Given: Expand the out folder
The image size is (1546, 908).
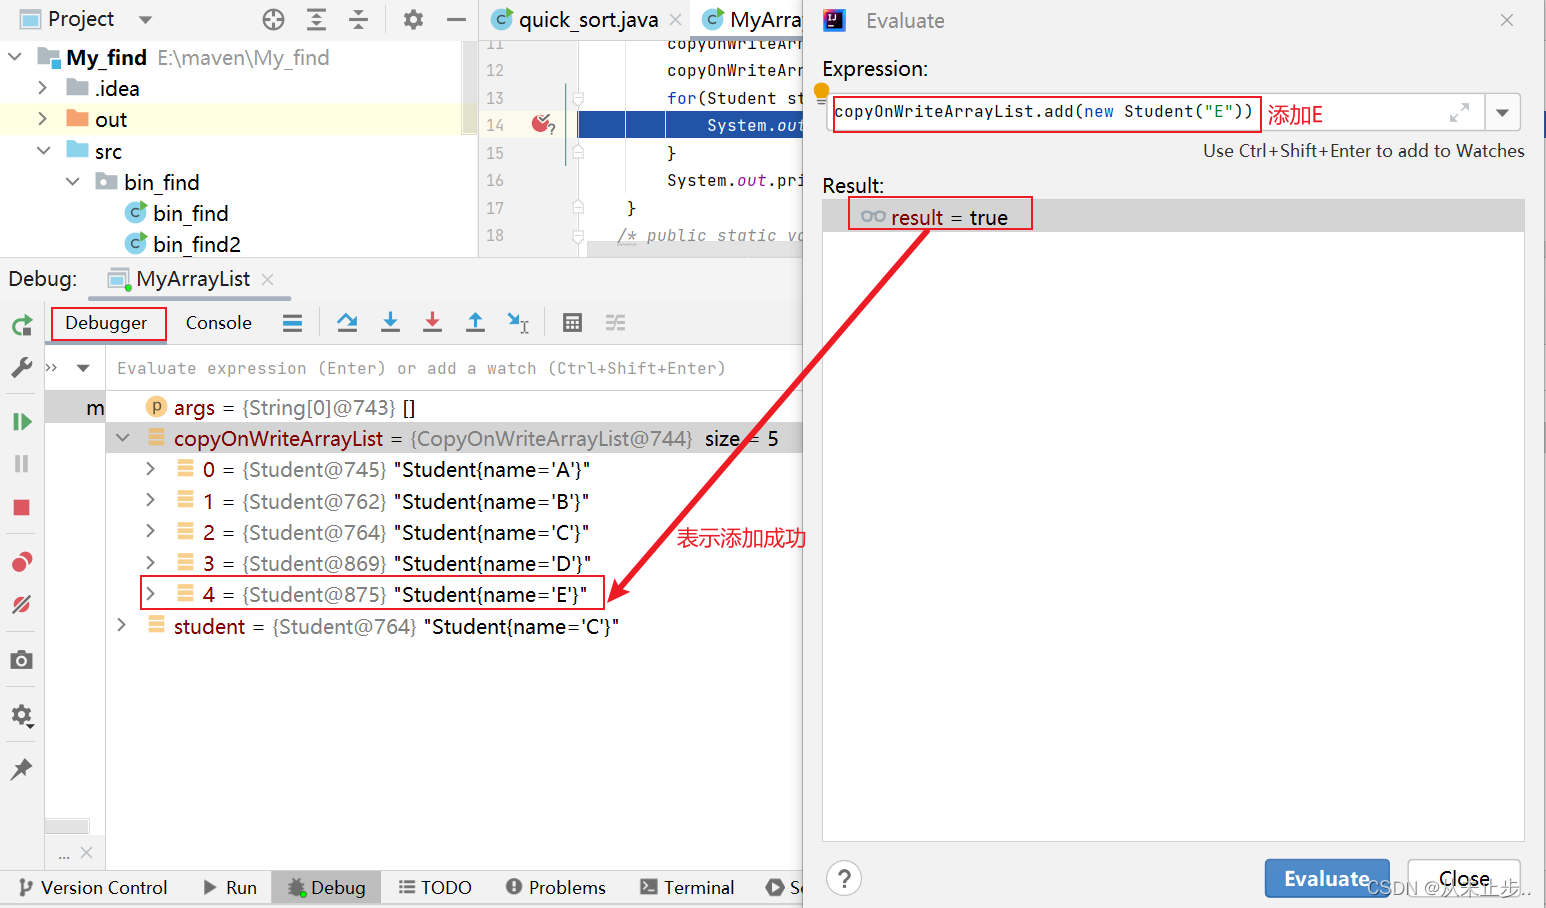Looking at the screenshot, I should pyautogui.click(x=42, y=119).
